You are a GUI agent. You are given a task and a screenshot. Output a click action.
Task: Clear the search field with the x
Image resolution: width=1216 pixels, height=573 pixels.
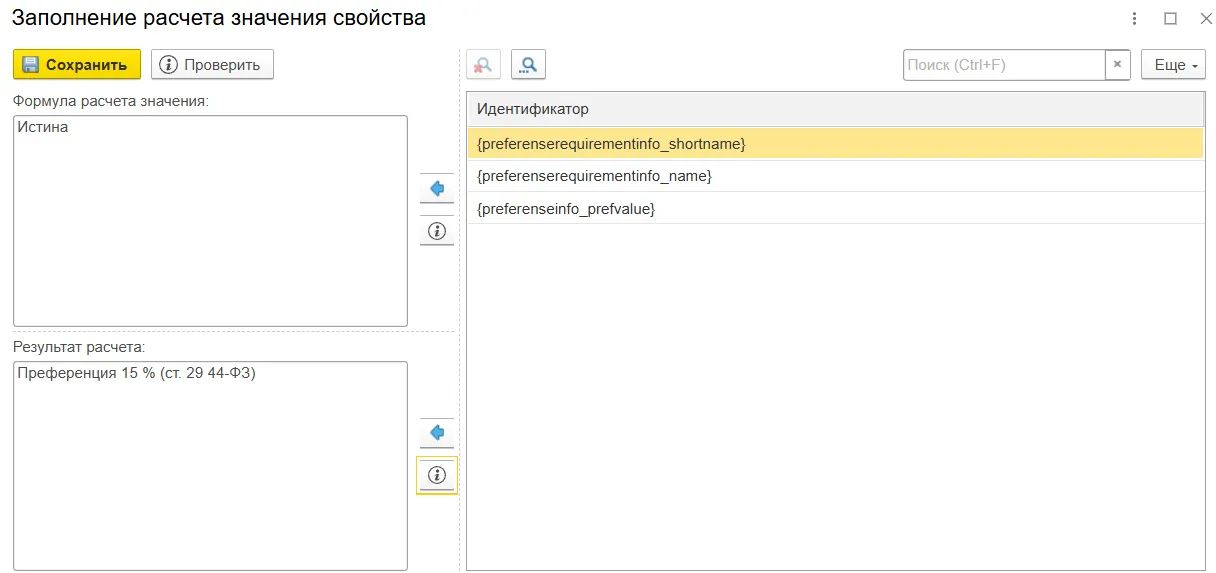[1118, 65]
